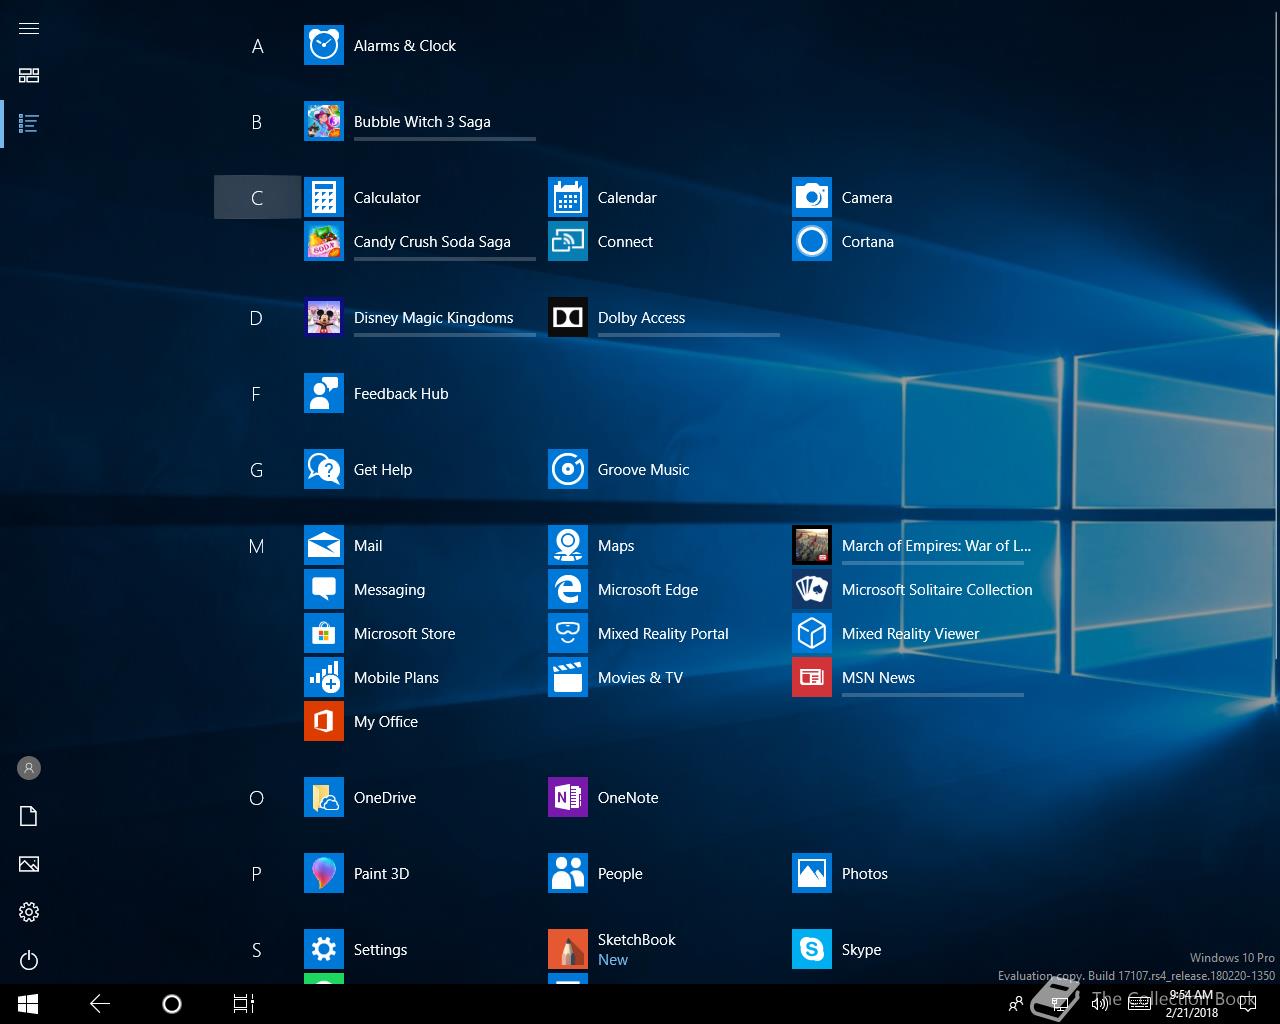The image size is (1280, 1024).
Task: Launch the Camera app icon
Action: point(812,198)
